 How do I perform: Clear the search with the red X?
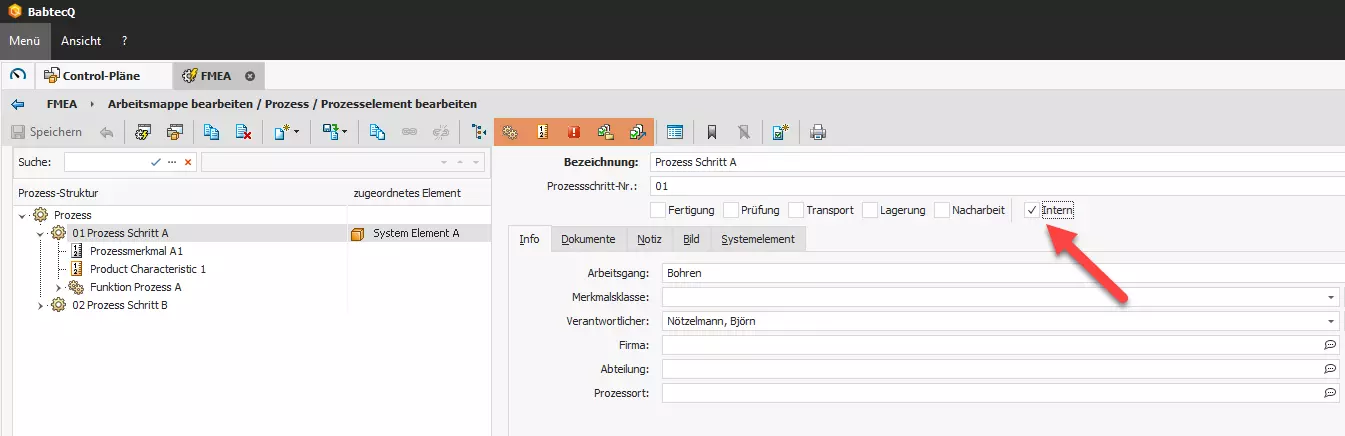(x=188, y=162)
